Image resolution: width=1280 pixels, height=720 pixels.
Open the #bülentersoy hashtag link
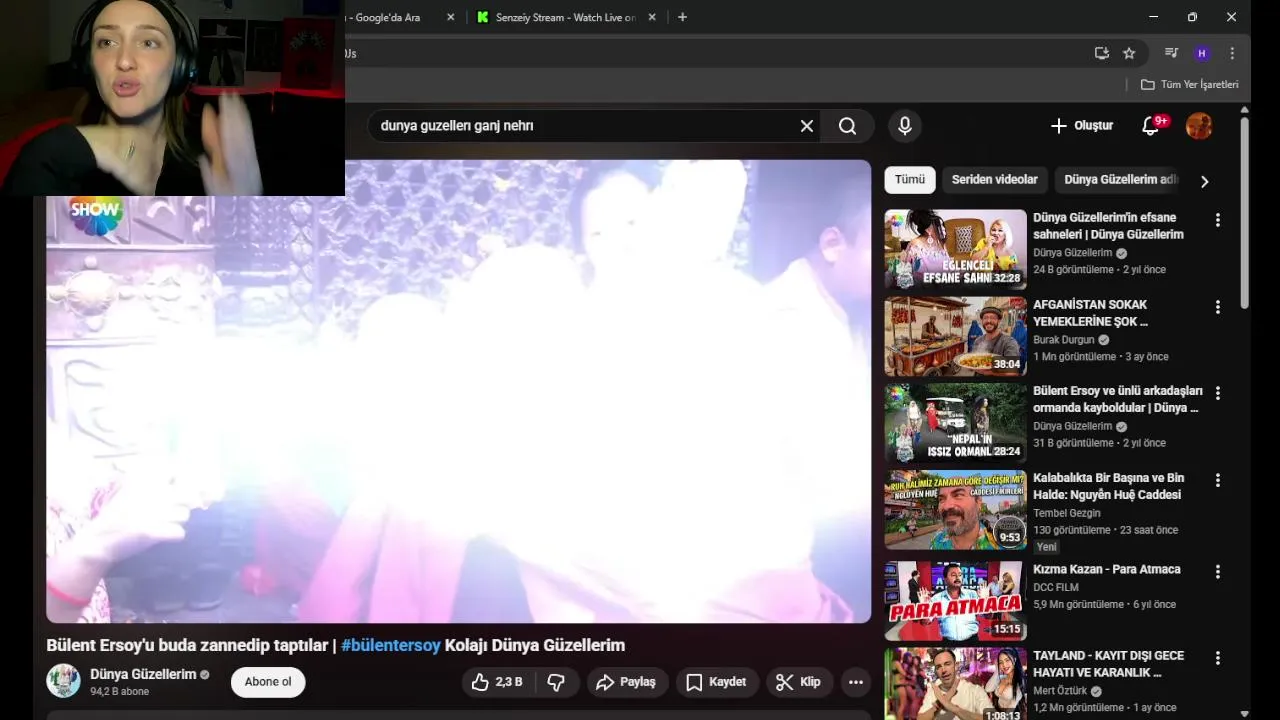pos(391,645)
